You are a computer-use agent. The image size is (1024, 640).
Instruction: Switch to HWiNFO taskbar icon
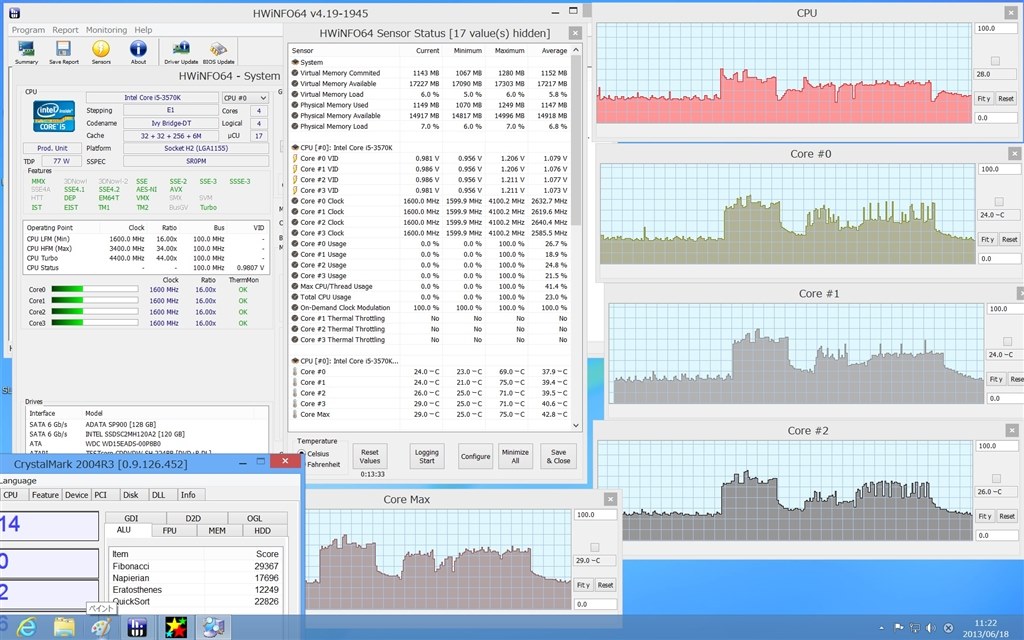click(137, 628)
